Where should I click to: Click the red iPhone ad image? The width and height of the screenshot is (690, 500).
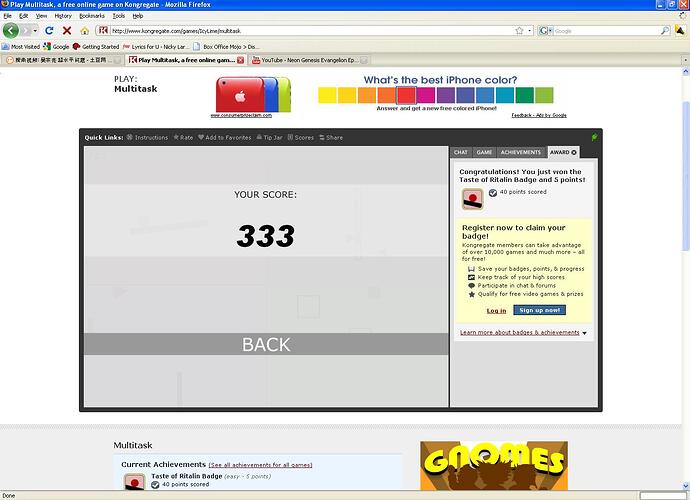click(x=253, y=94)
